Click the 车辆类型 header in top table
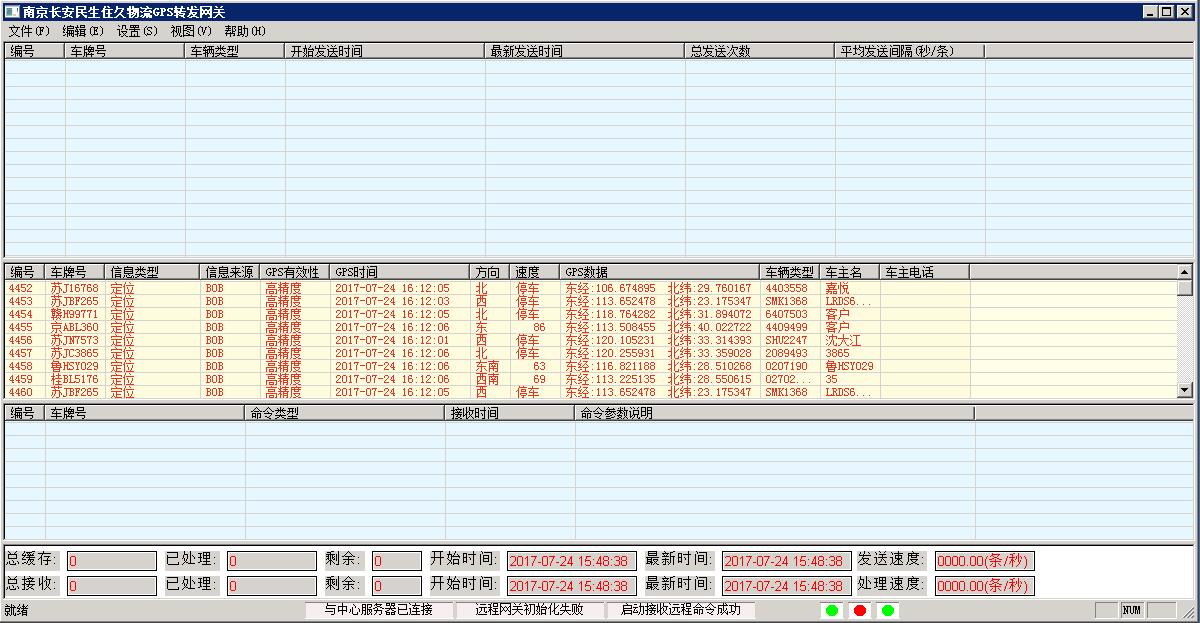The height and width of the screenshot is (623, 1200). pos(235,51)
